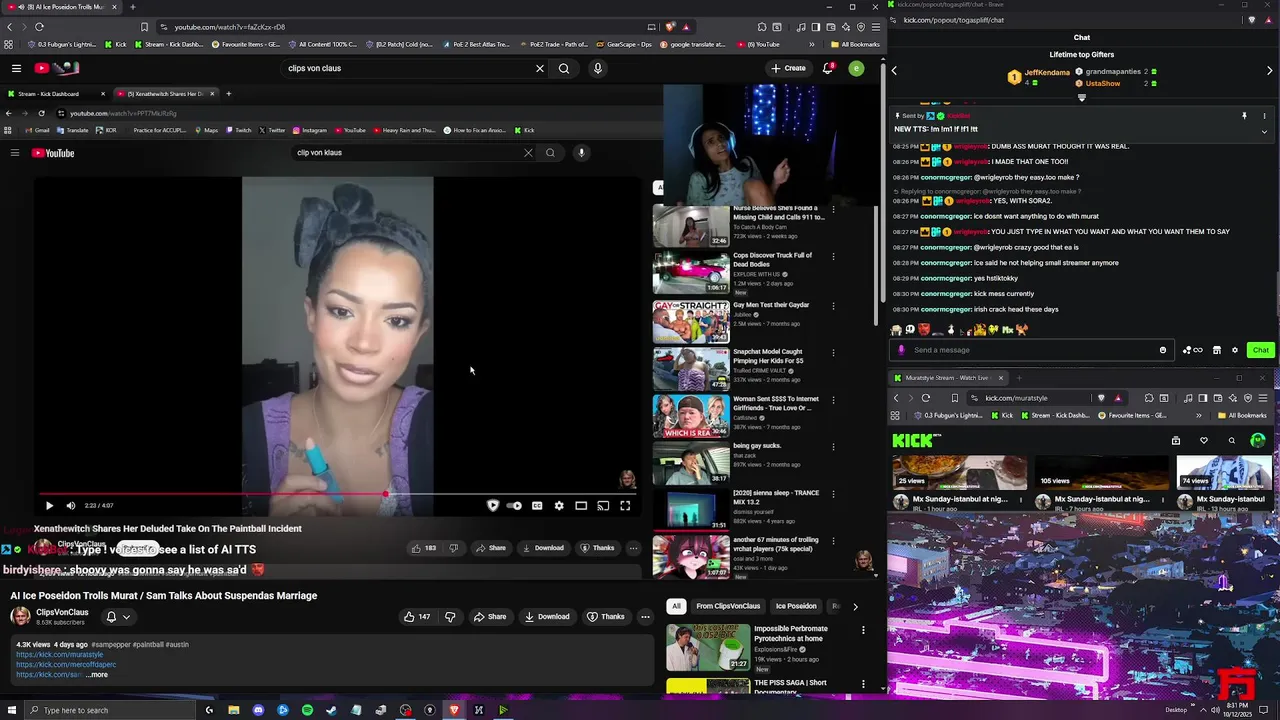Open 'GearScape - Dps' bookmark
The width and height of the screenshot is (1280, 720).
pyautogui.click(x=623, y=44)
